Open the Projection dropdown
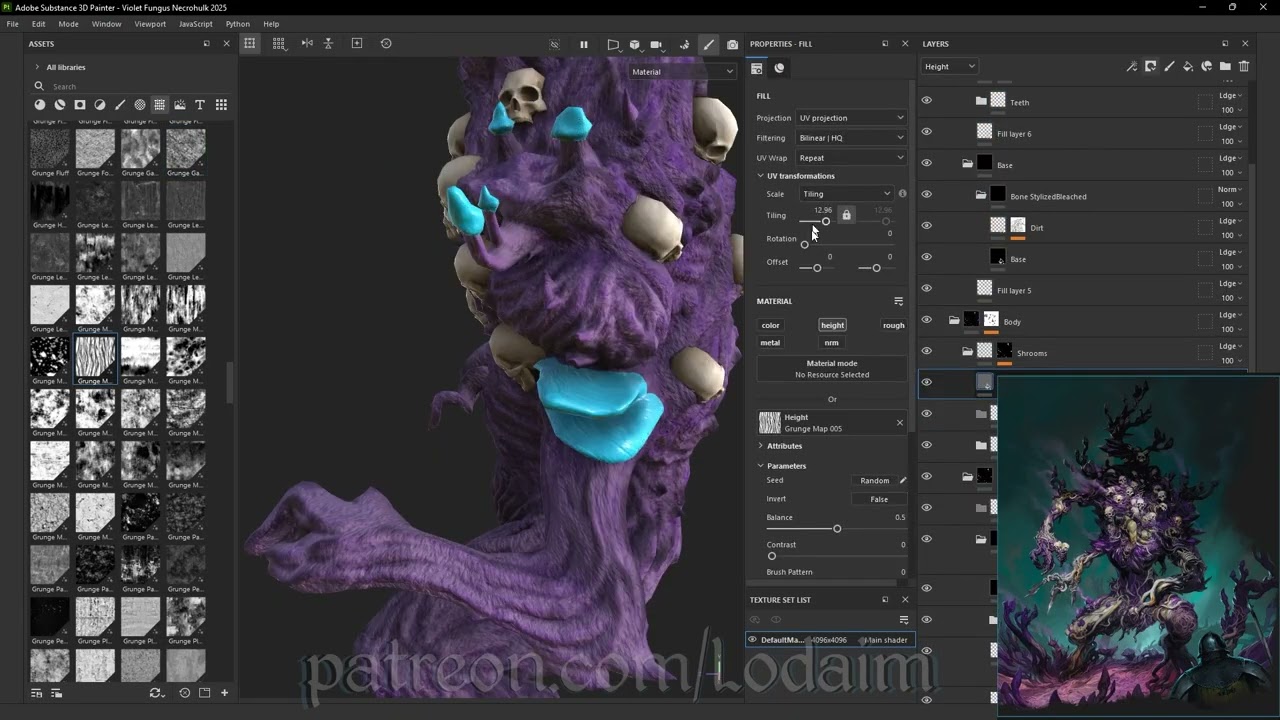This screenshot has height=720, width=1280. click(851, 118)
